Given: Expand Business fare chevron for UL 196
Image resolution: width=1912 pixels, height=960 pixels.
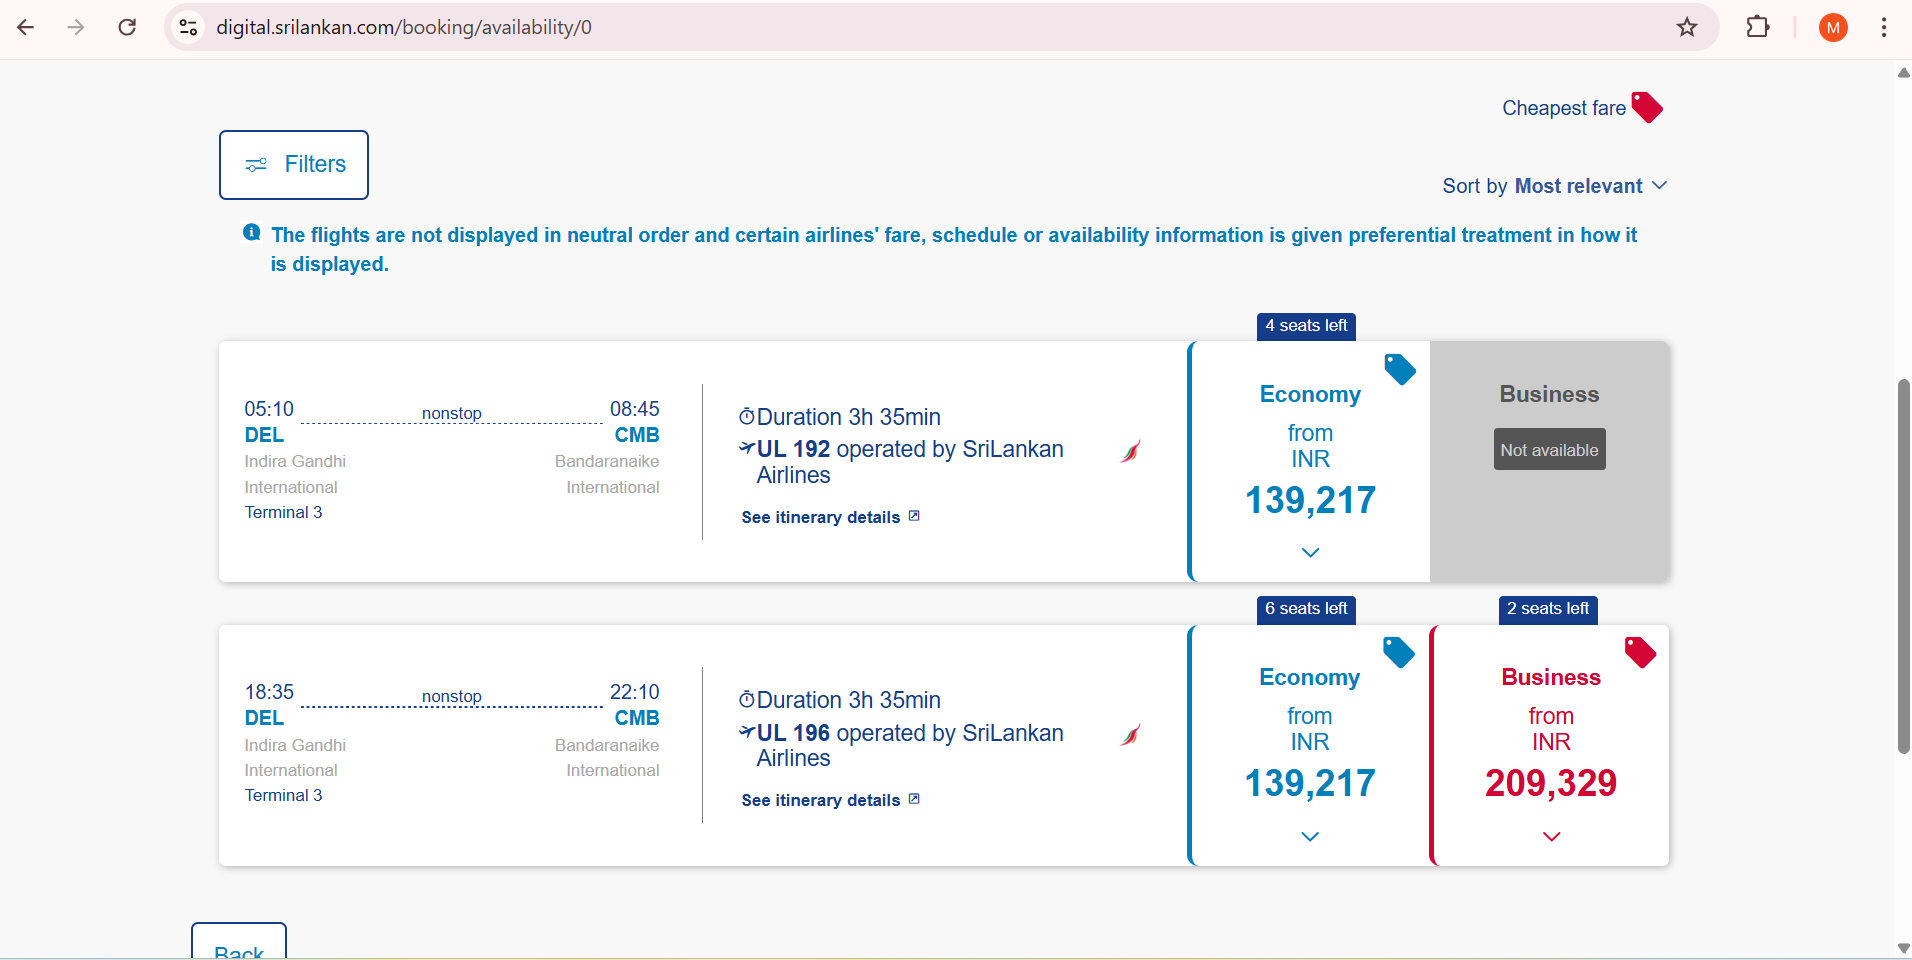Looking at the screenshot, I should click(1551, 836).
